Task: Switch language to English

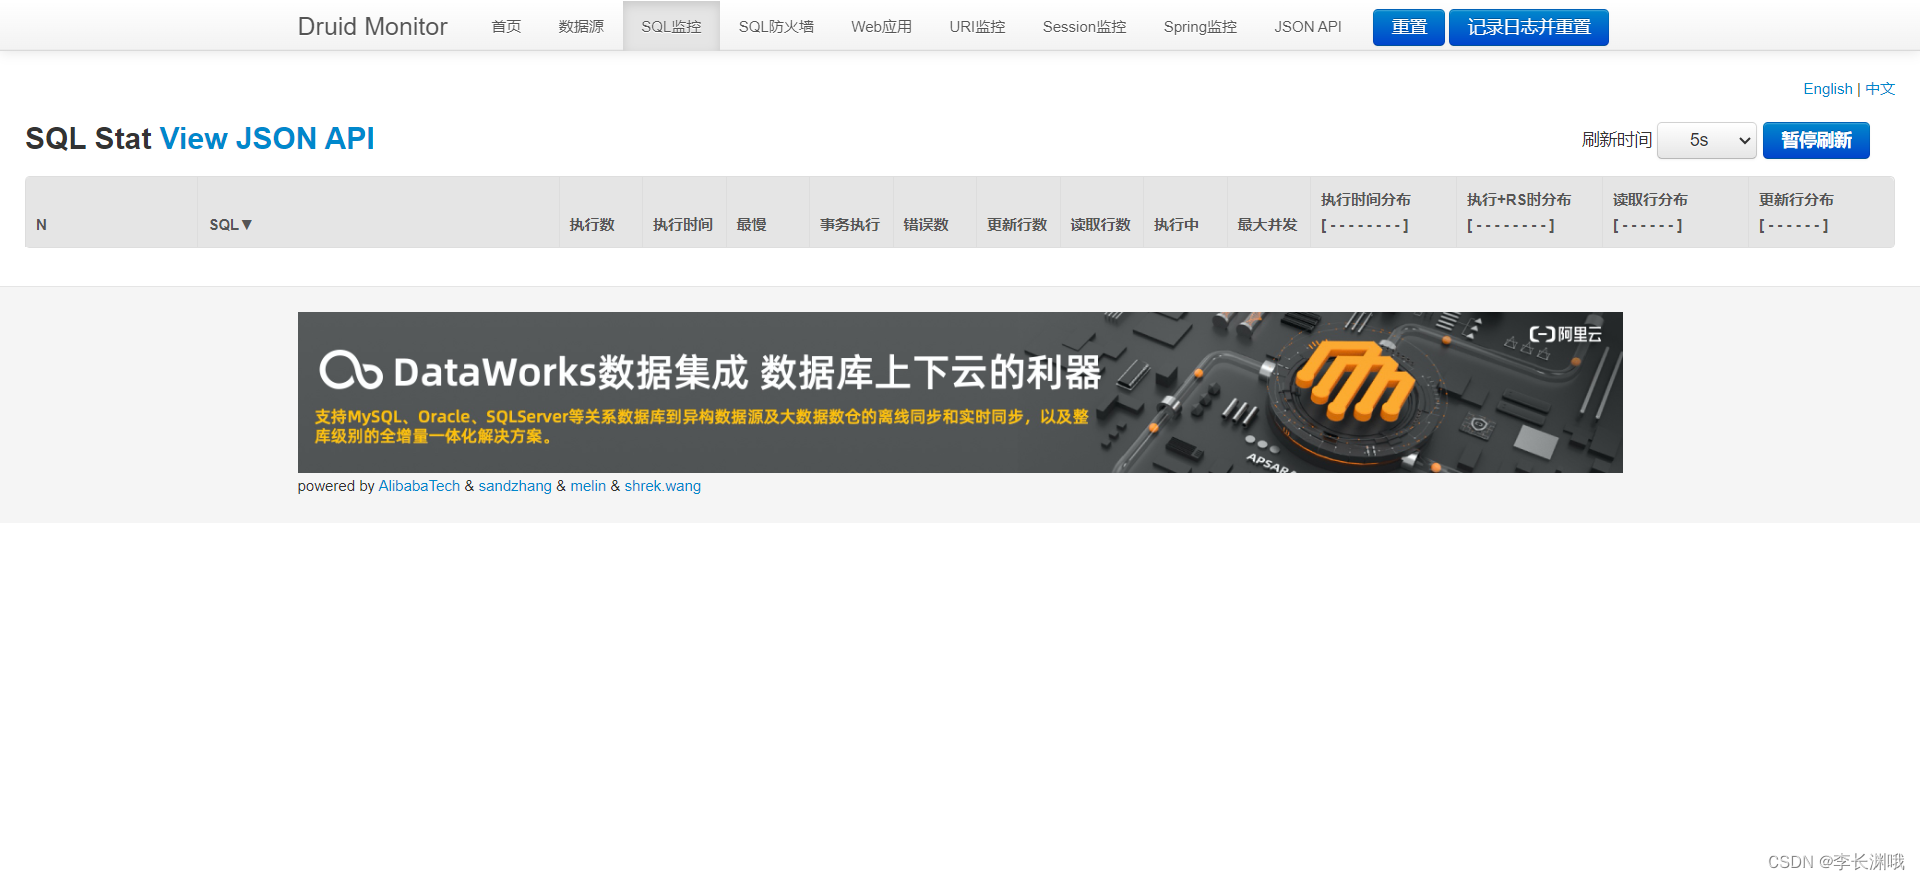Action: click(x=1827, y=89)
